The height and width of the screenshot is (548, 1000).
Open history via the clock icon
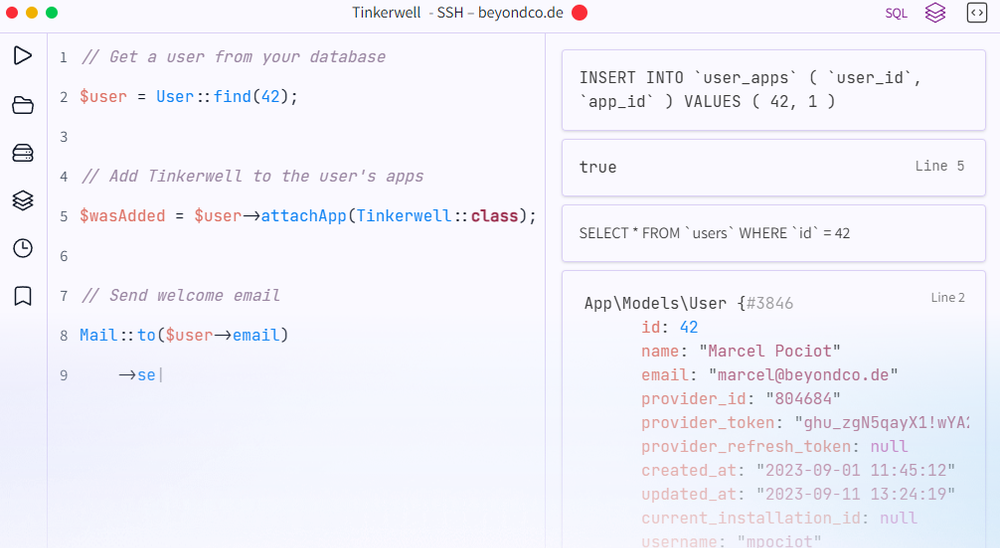22,248
